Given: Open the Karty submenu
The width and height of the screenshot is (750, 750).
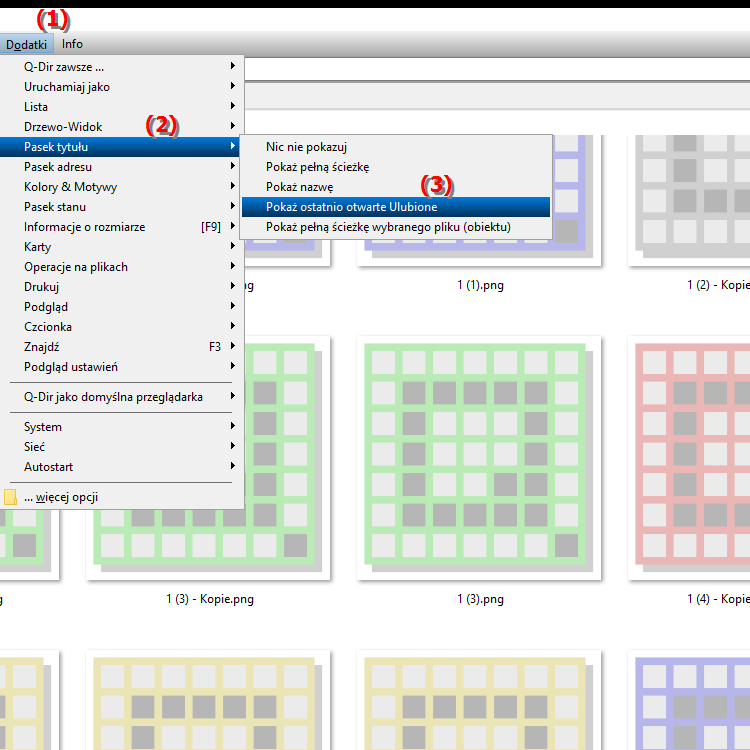Looking at the screenshot, I should [x=122, y=247].
